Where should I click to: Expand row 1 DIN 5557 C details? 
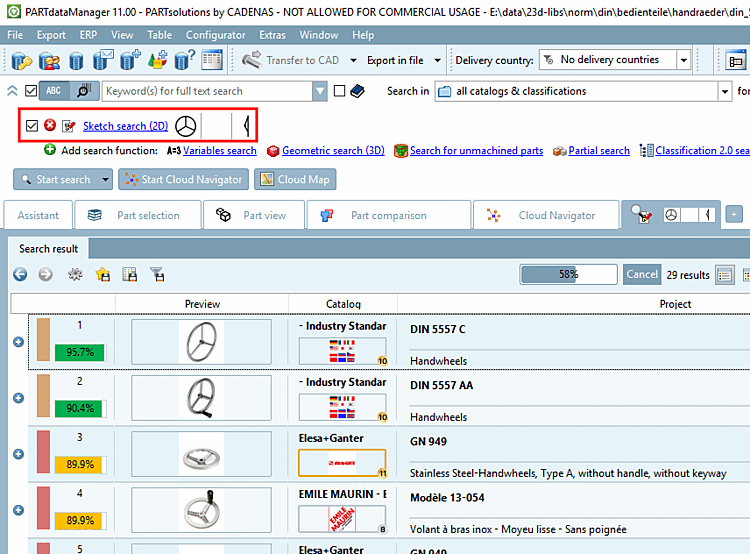(x=19, y=342)
